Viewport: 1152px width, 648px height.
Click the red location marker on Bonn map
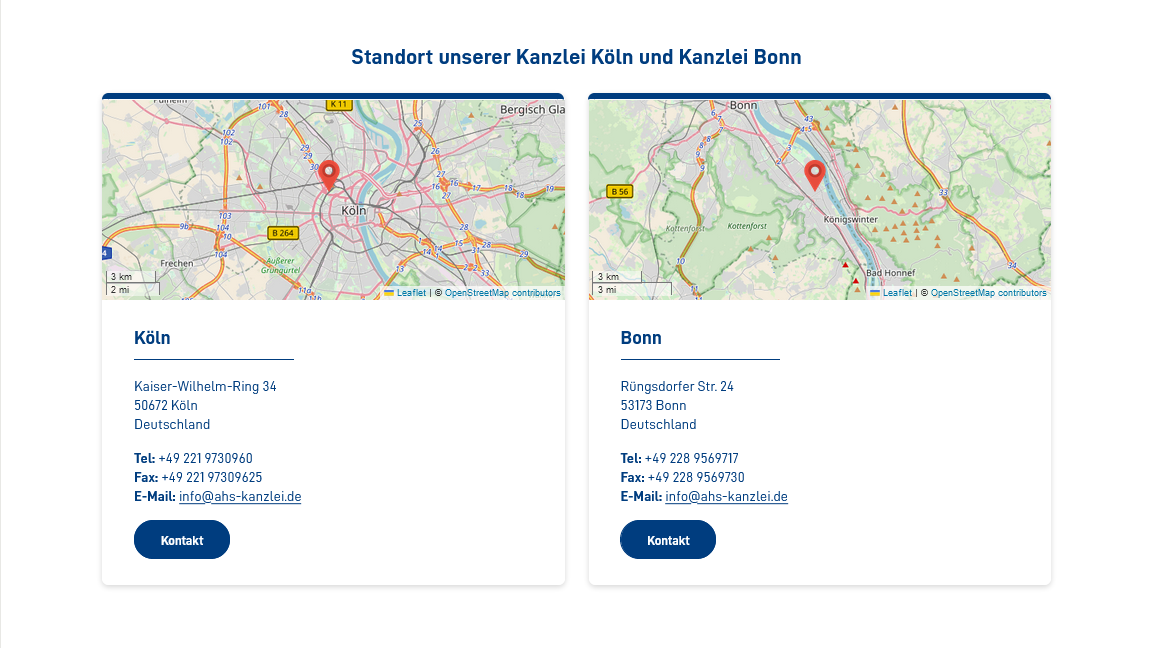click(x=815, y=175)
